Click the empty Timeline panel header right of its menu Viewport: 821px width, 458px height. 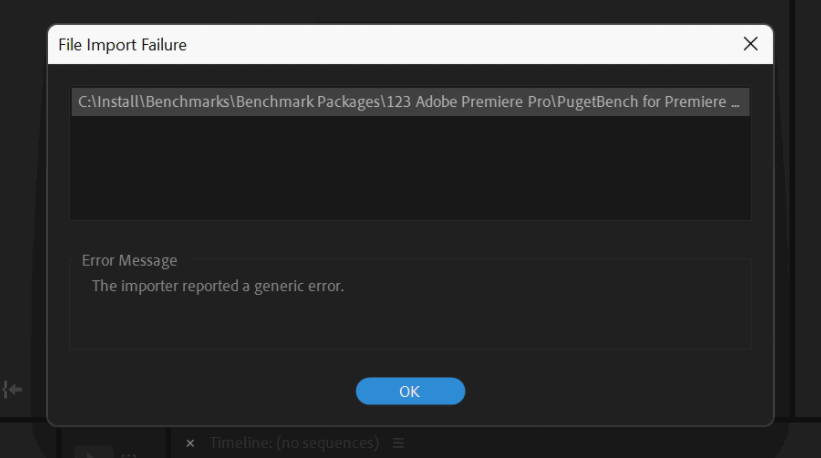click(x=600, y=443)
